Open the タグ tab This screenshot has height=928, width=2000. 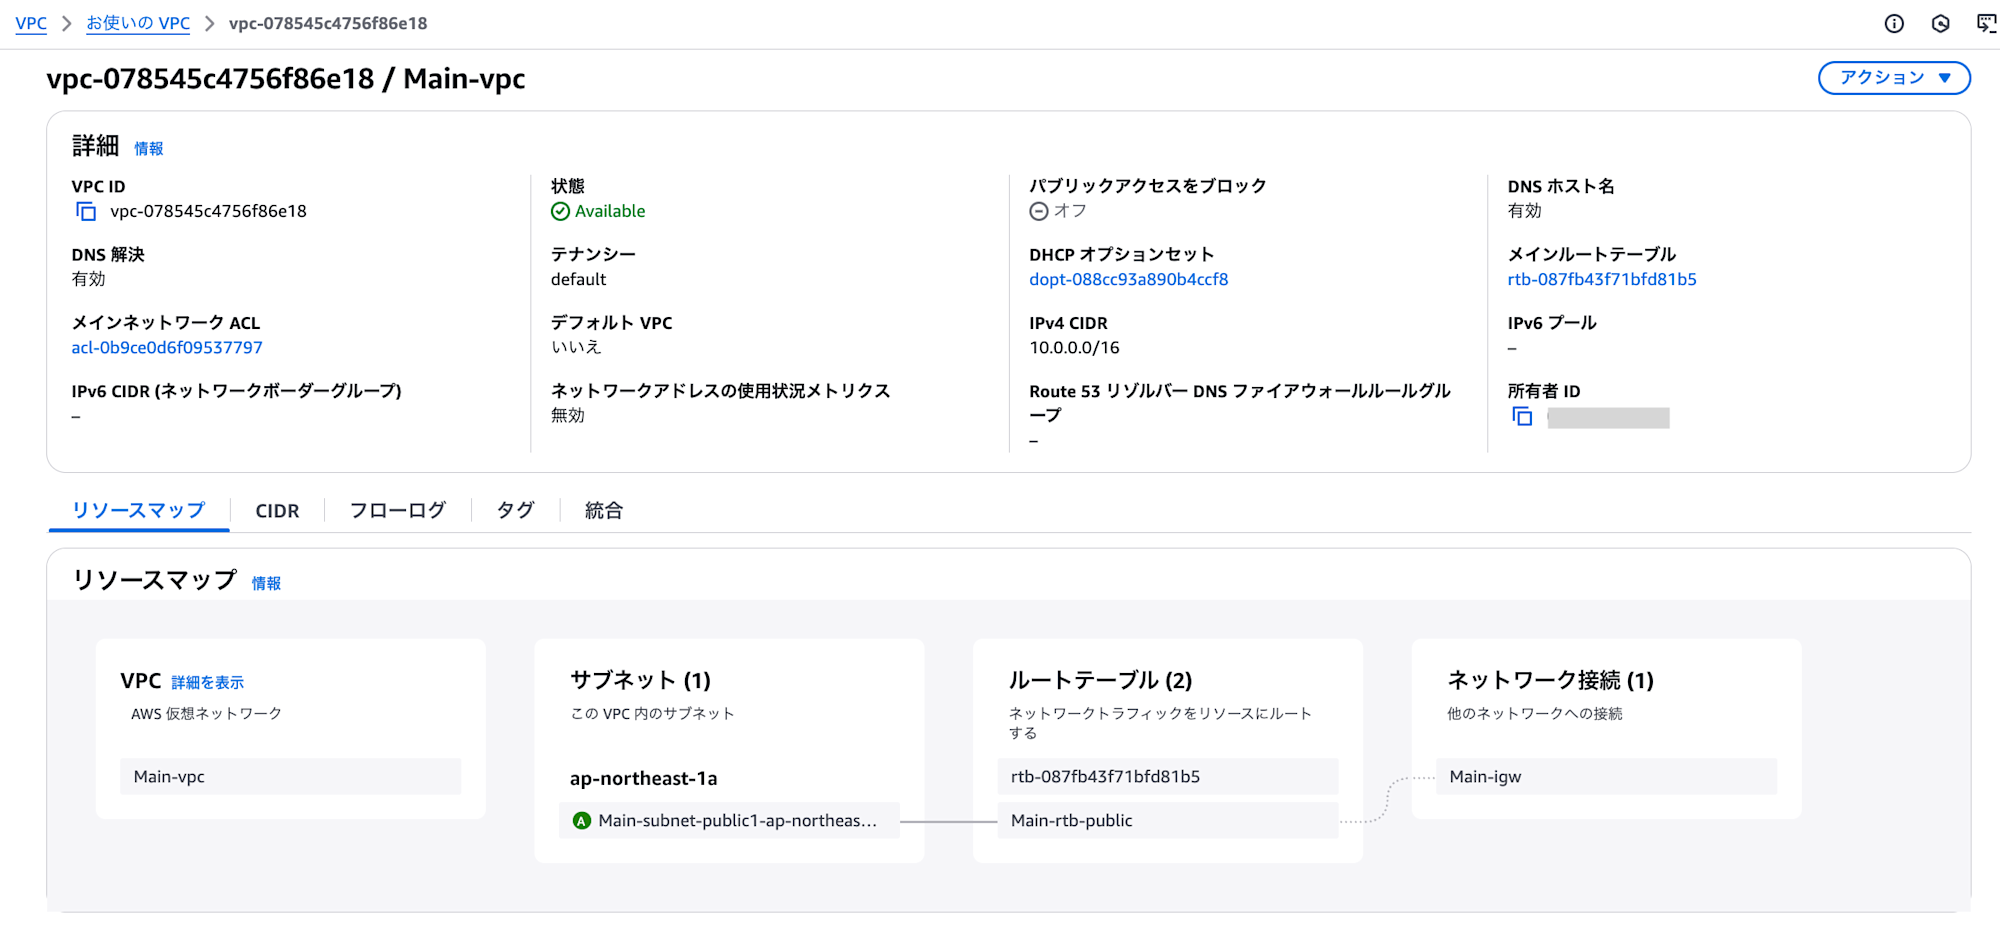(x=516, y=511)
